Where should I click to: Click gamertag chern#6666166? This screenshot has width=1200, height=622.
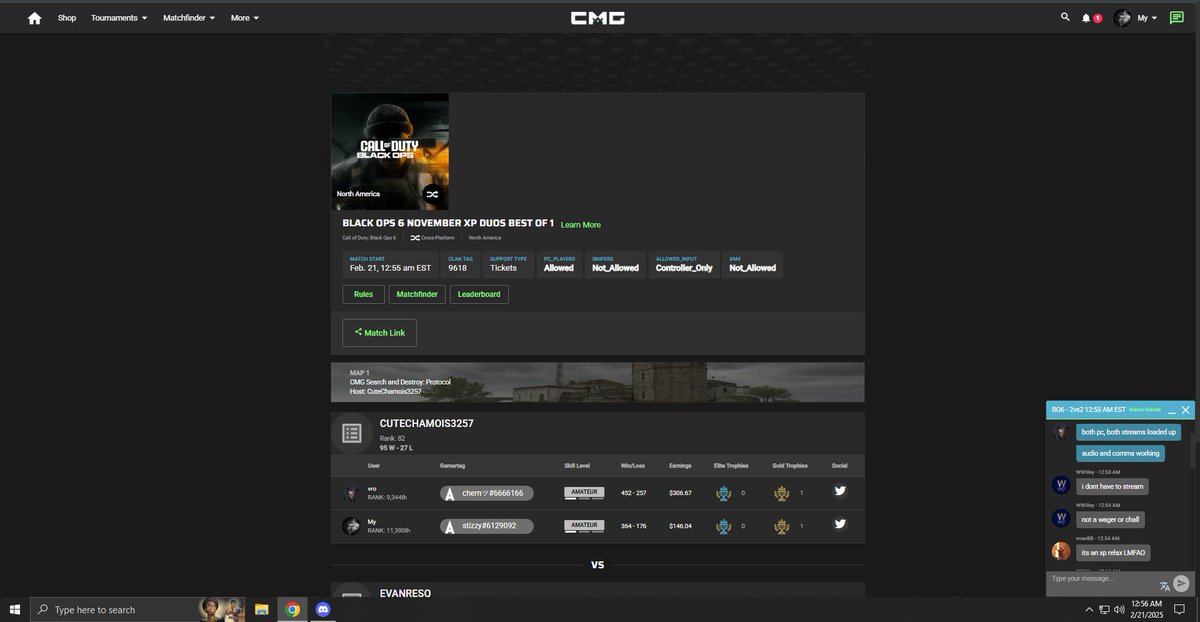(487, 493)
